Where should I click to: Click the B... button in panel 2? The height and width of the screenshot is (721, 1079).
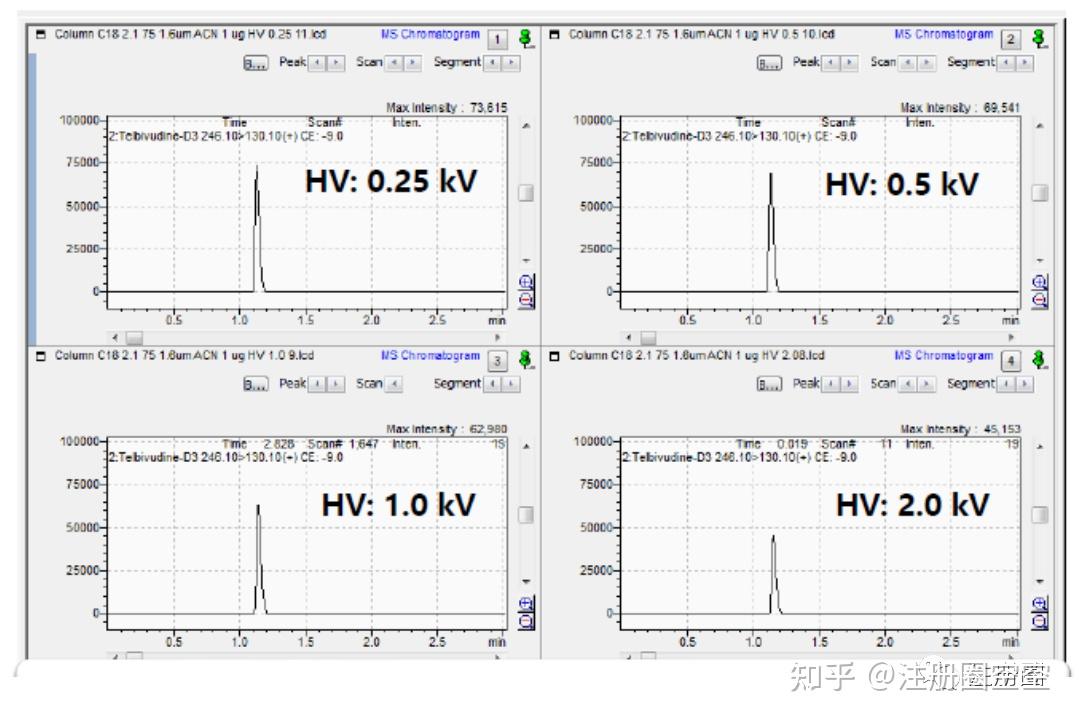point(769,64)
